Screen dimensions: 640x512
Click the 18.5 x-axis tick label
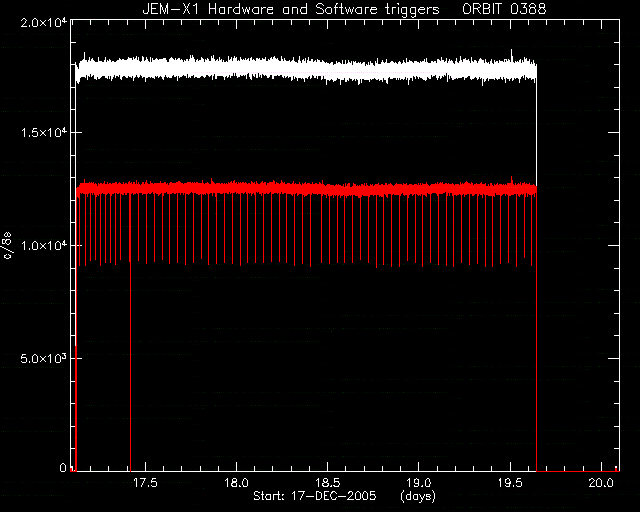click(x=328, y=483)
